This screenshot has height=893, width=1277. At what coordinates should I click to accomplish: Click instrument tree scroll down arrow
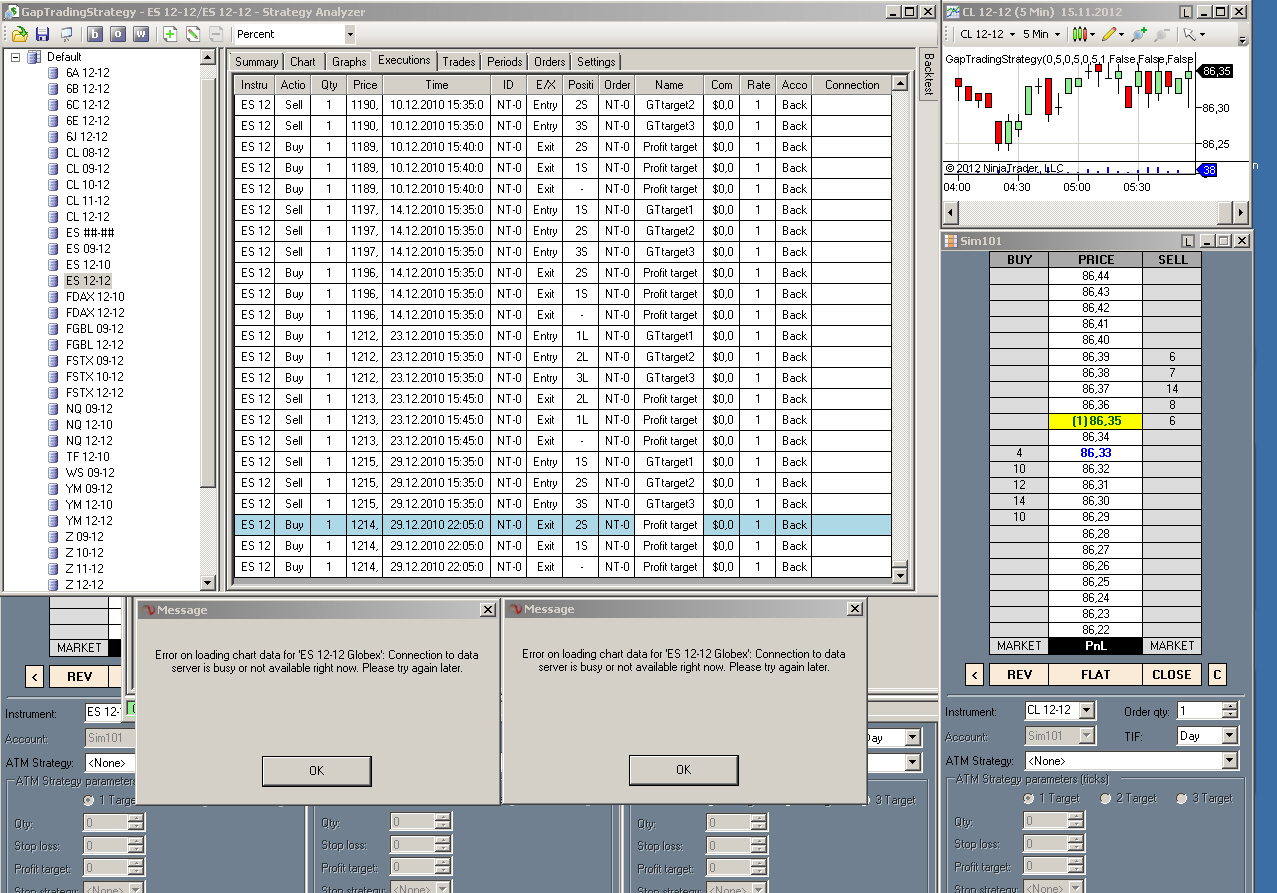pos(208,583)
